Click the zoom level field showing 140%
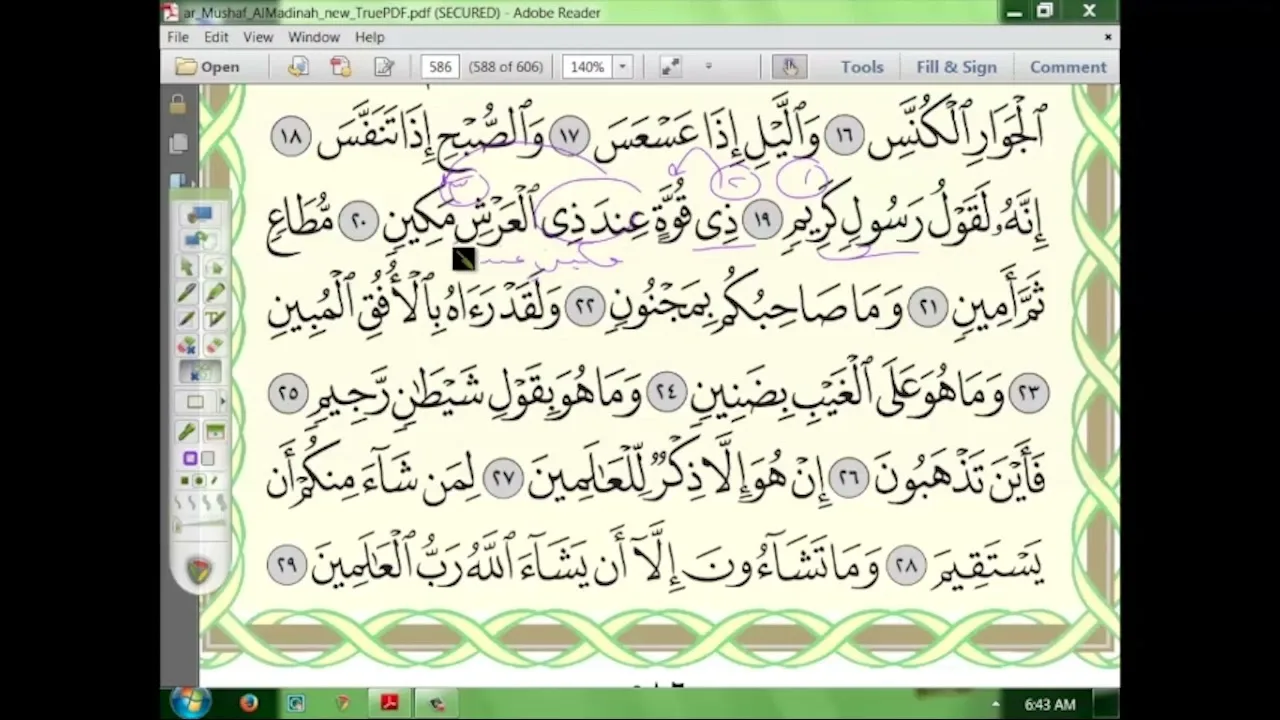The width and height of the screenshot is (1280, 720). pyautogui.click(x=587, y=67)
